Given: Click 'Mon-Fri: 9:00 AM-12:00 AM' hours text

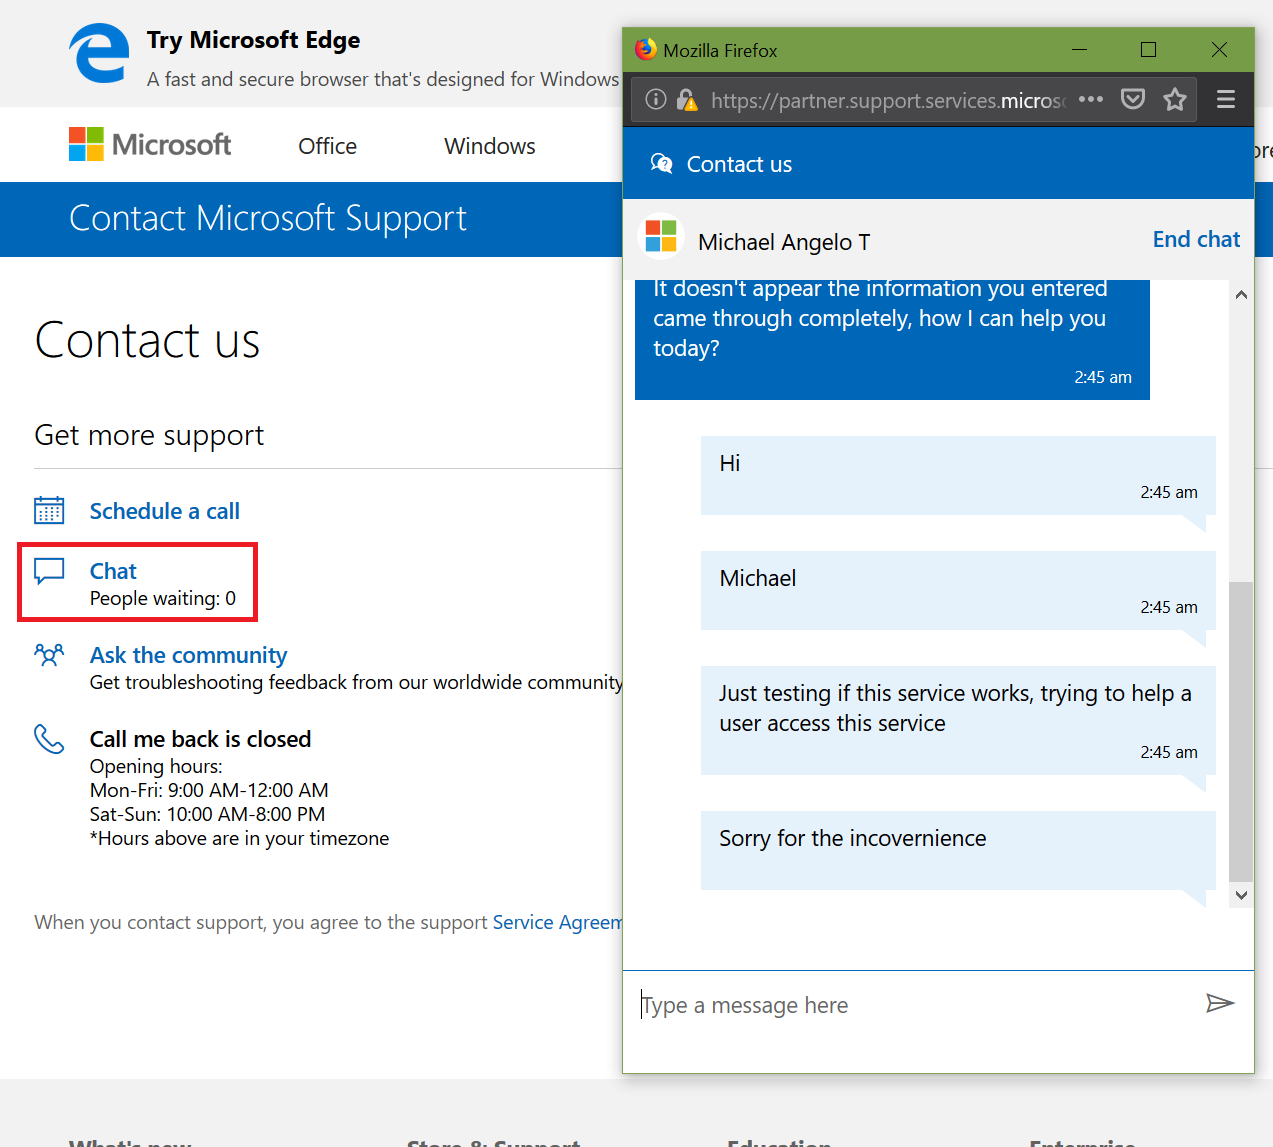Looking at the screenshot, I should click(209, 790).
